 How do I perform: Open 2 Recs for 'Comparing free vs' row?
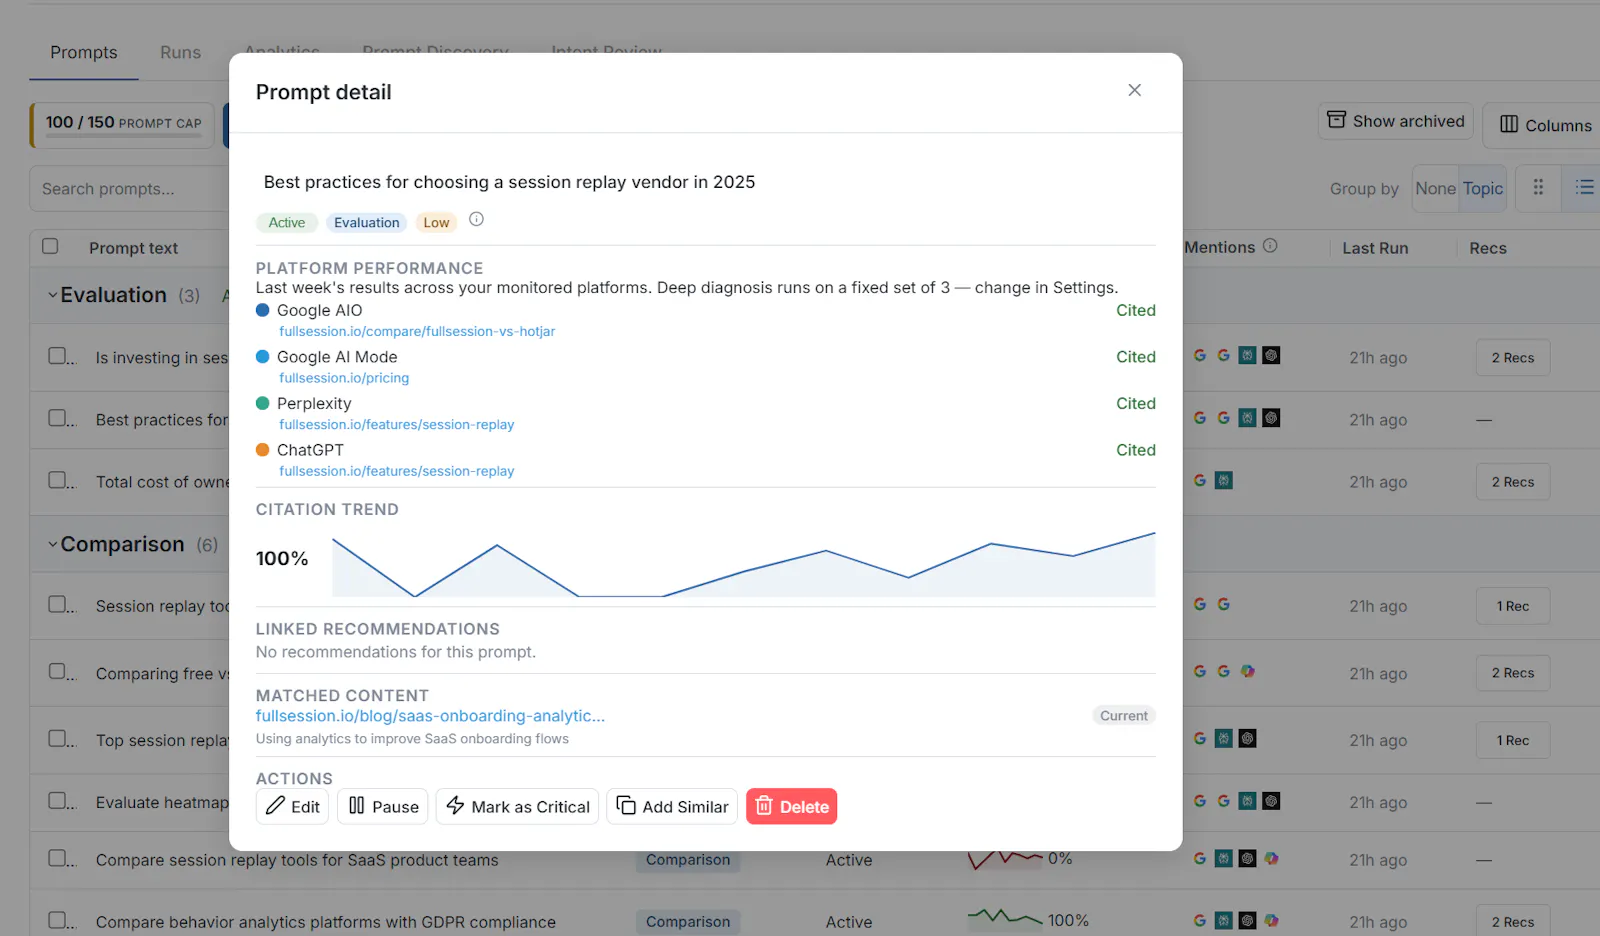pos(1513,673)
